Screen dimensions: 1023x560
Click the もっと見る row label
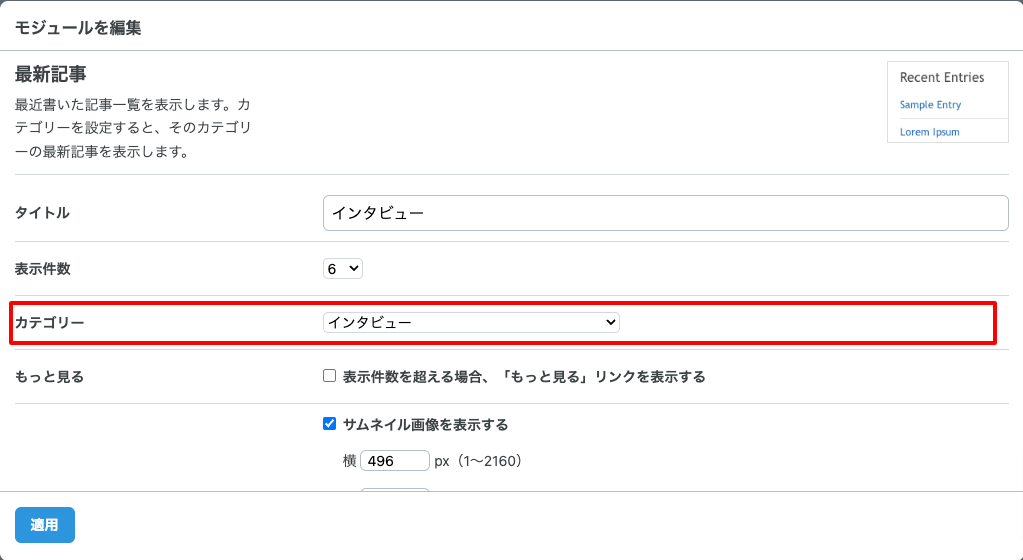(x=49, y=377)
